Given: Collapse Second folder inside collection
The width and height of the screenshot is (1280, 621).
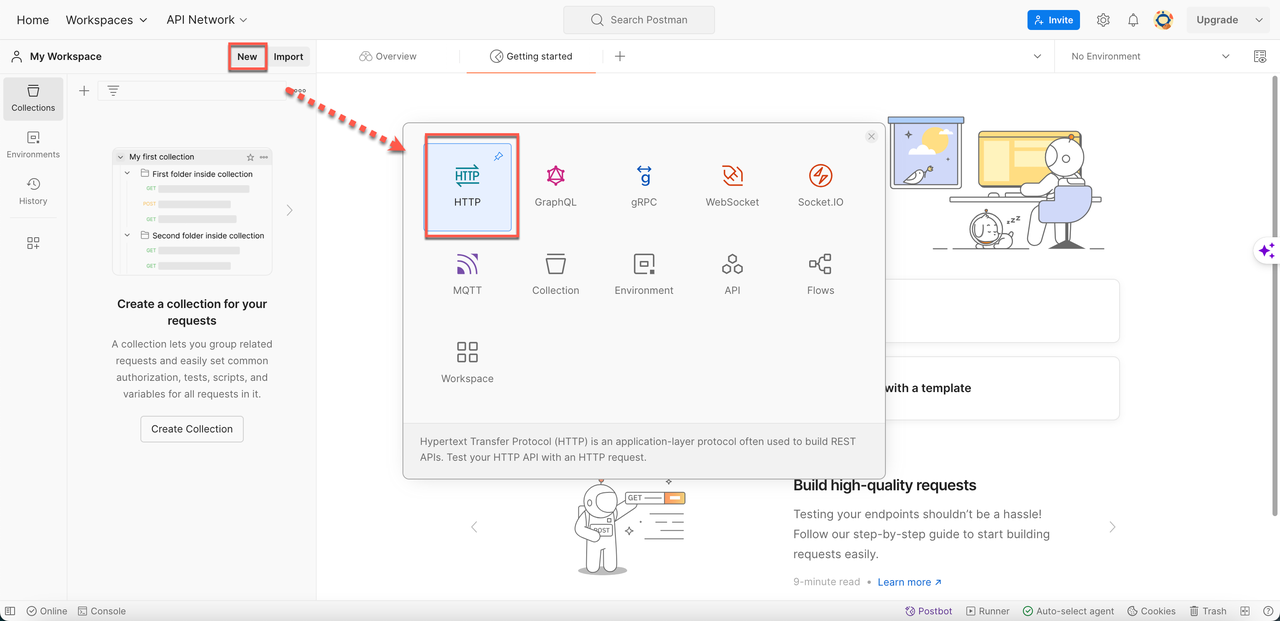Looking at the screenshot, I should tap(128, 236).
